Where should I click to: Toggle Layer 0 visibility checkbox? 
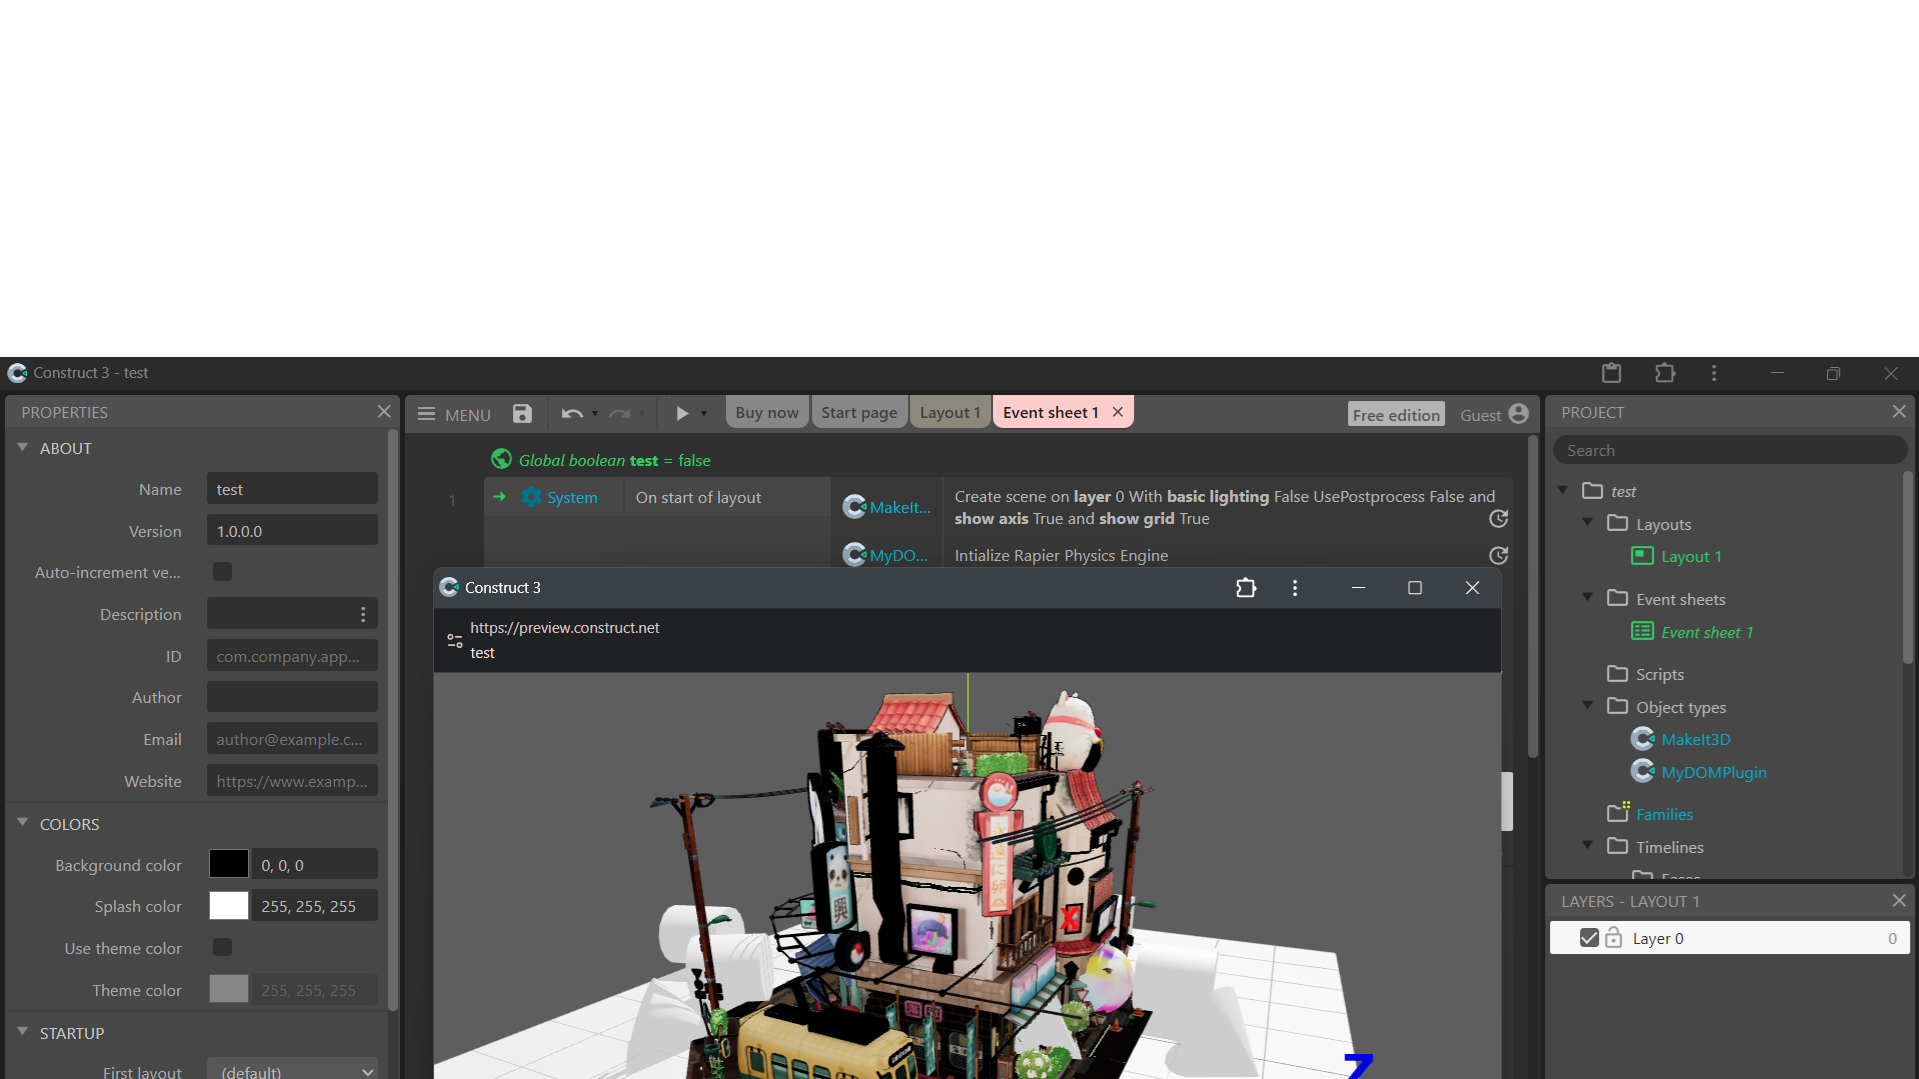coord(1589,938)
